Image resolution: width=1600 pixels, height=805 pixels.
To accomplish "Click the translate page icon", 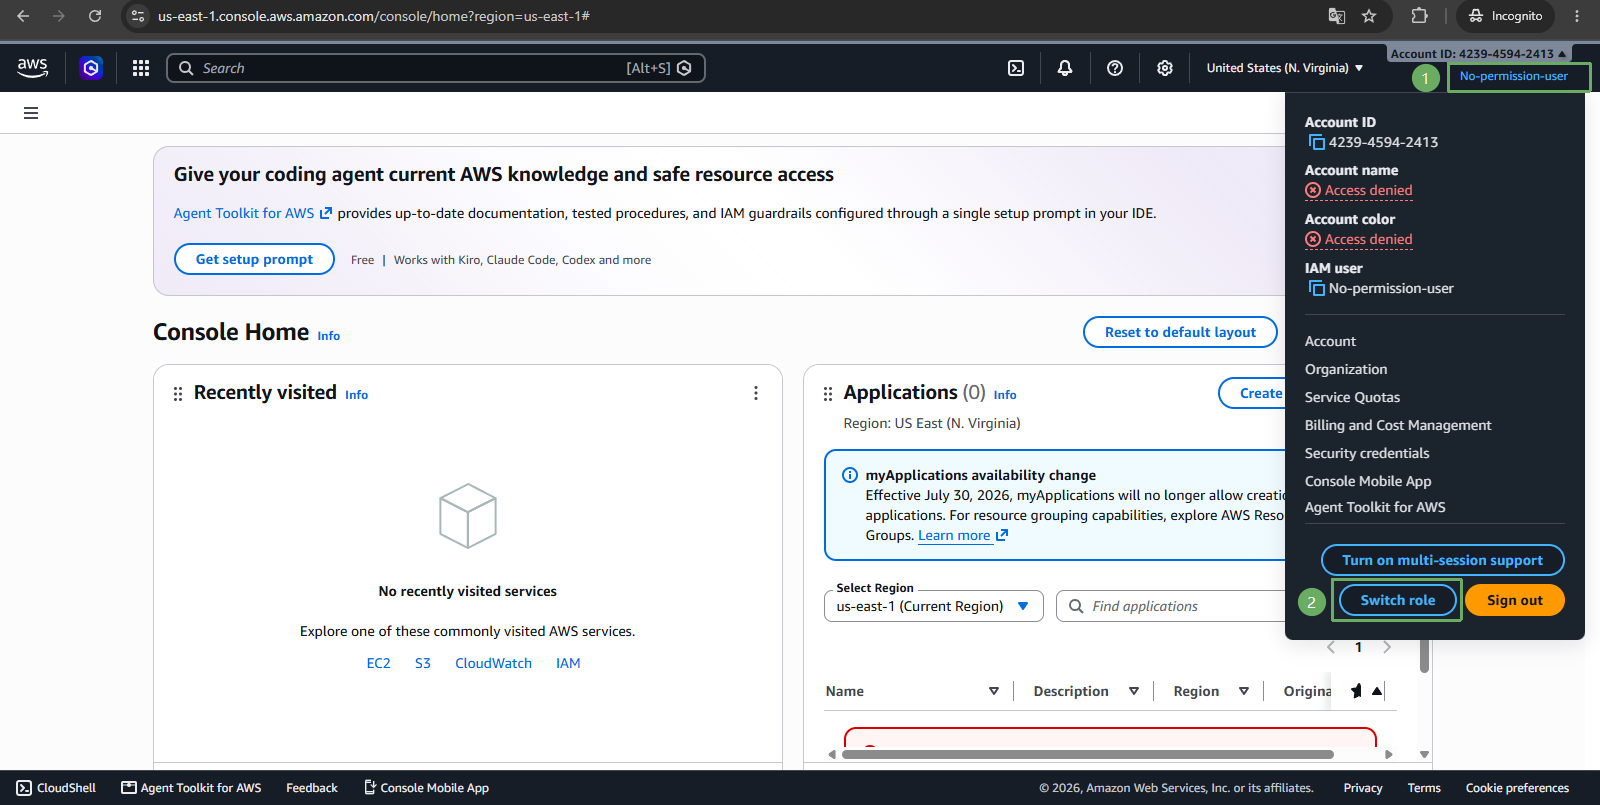I will (x=1337, y=16).
